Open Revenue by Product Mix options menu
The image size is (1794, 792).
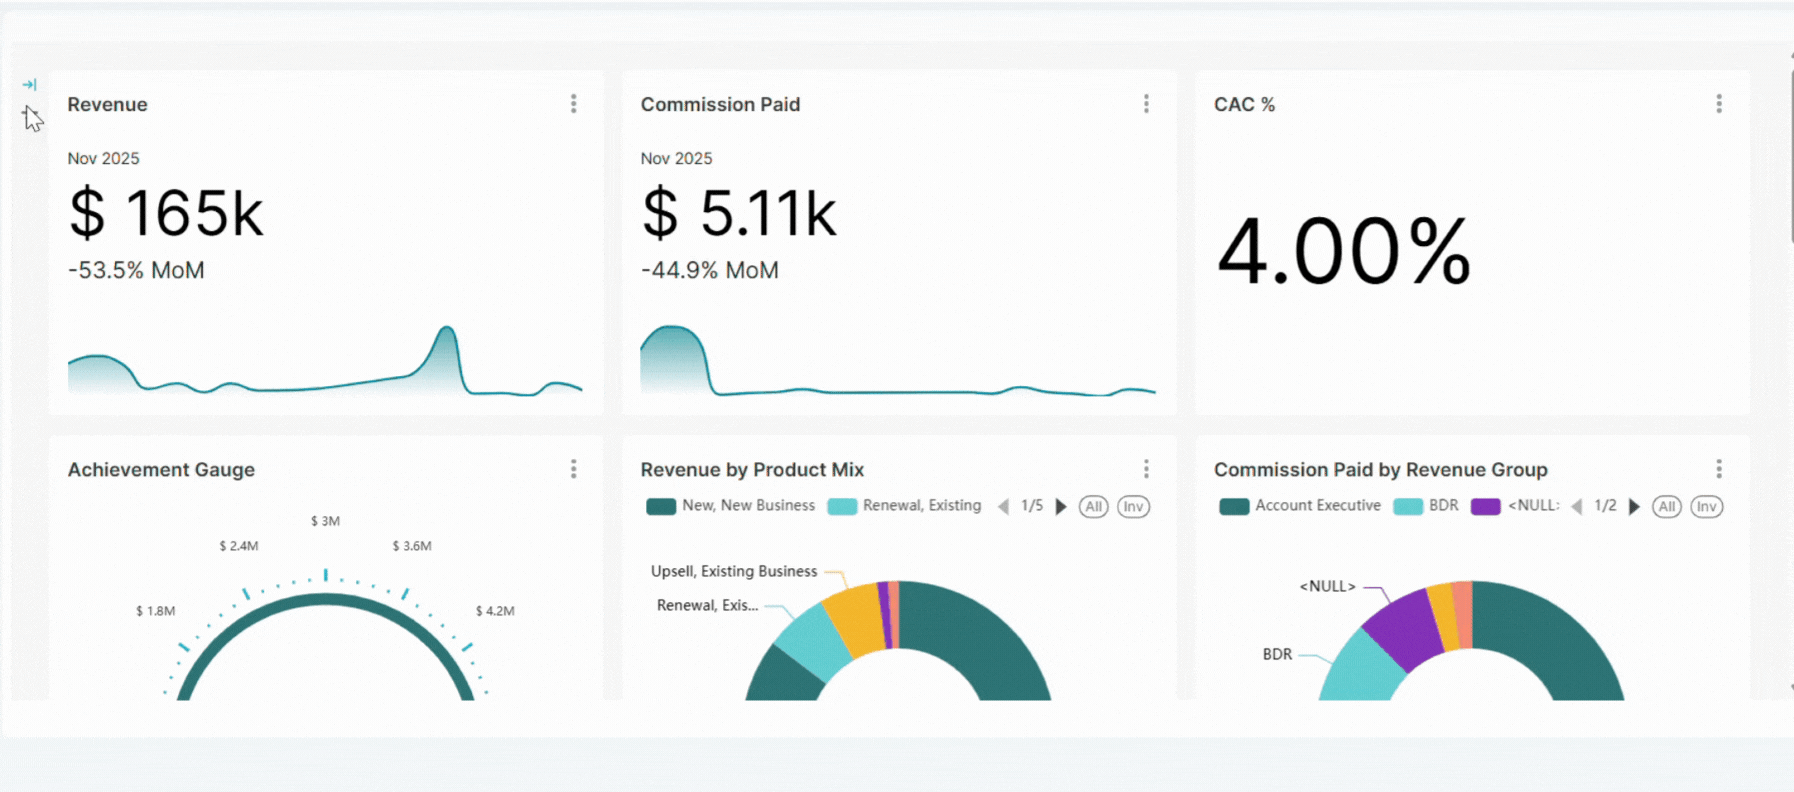click(x=1146, y=469)
